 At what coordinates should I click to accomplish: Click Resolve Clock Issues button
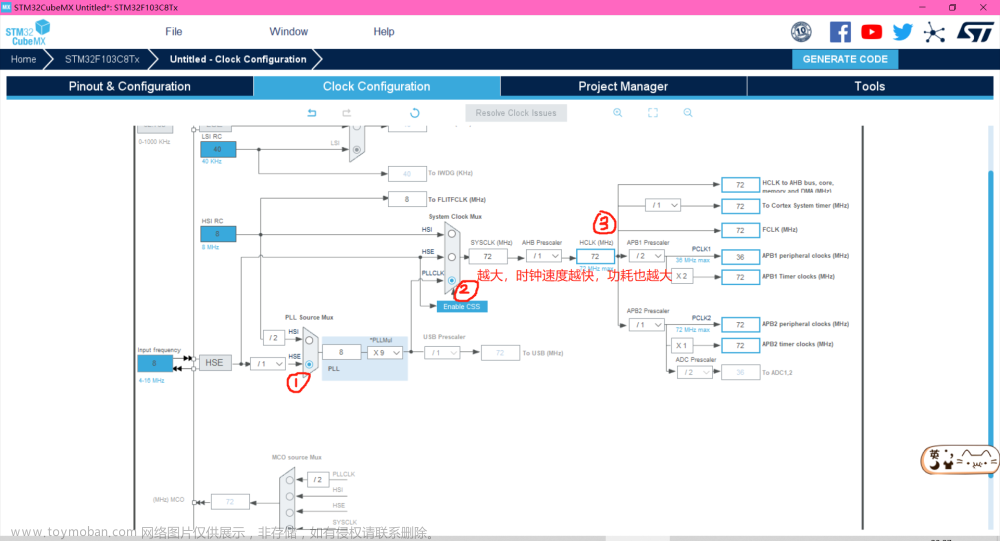(516, 113)
